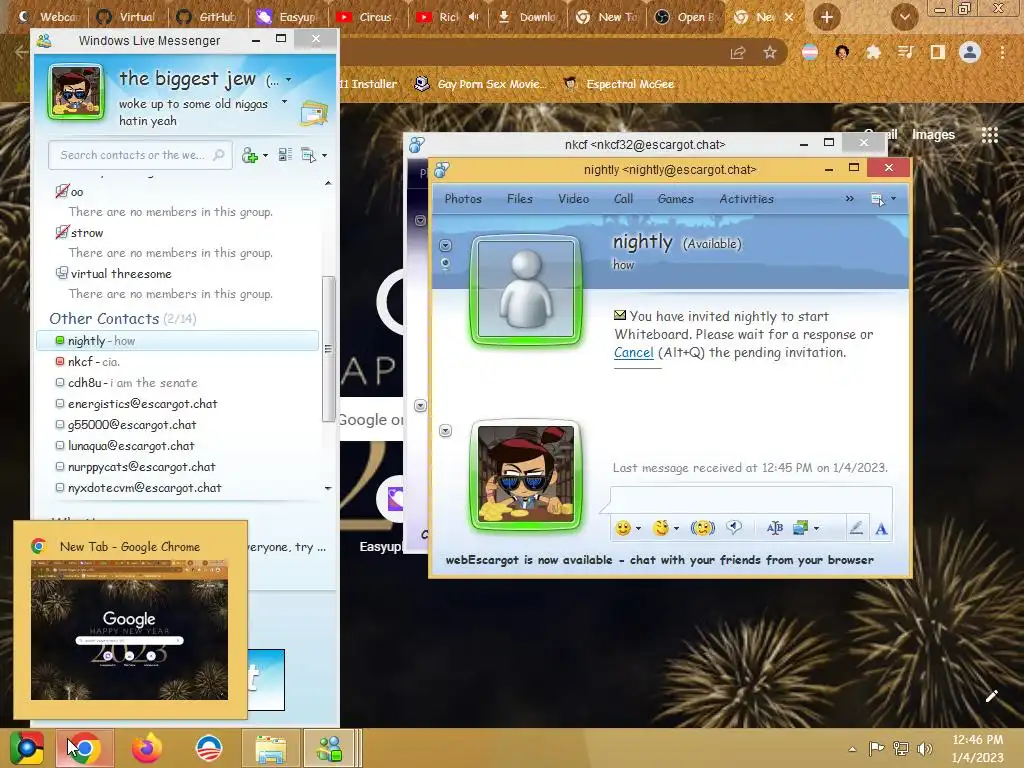Open the show menu icon in chat window

878,199
